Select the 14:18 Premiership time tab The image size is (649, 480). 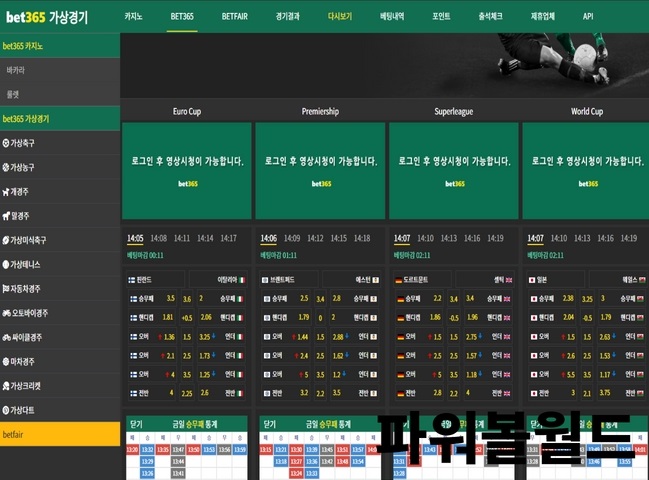point(362,238)
